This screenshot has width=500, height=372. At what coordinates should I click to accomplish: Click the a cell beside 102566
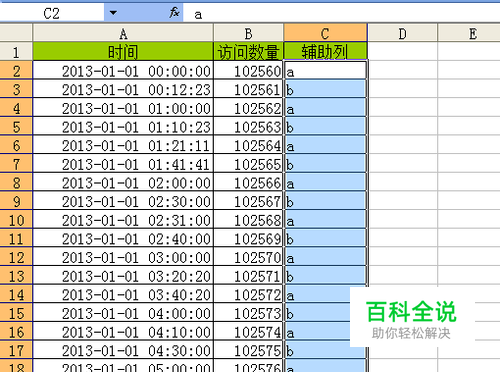tap(325, 182)
